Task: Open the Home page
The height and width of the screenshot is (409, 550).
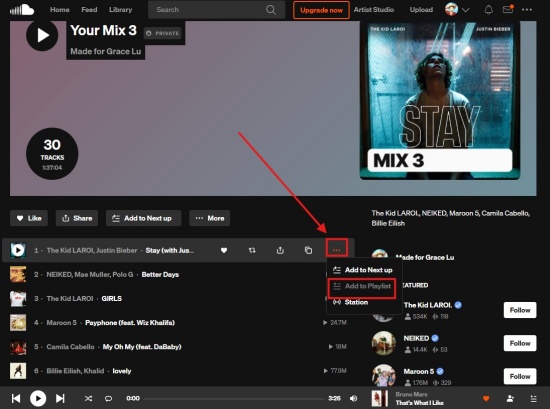Action: pos(60,10)
